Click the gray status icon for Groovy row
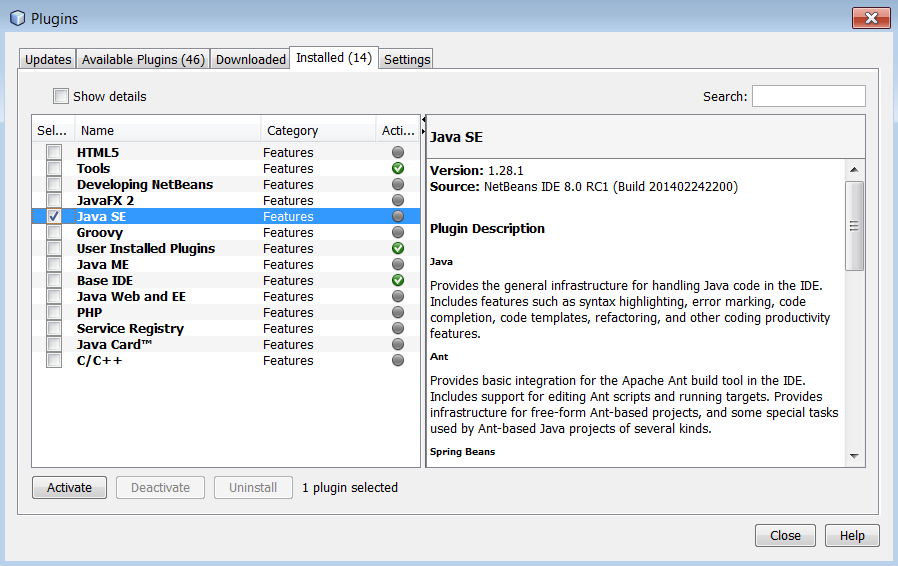Viewport: 898px width, 566px height. [x=398, y=233]
